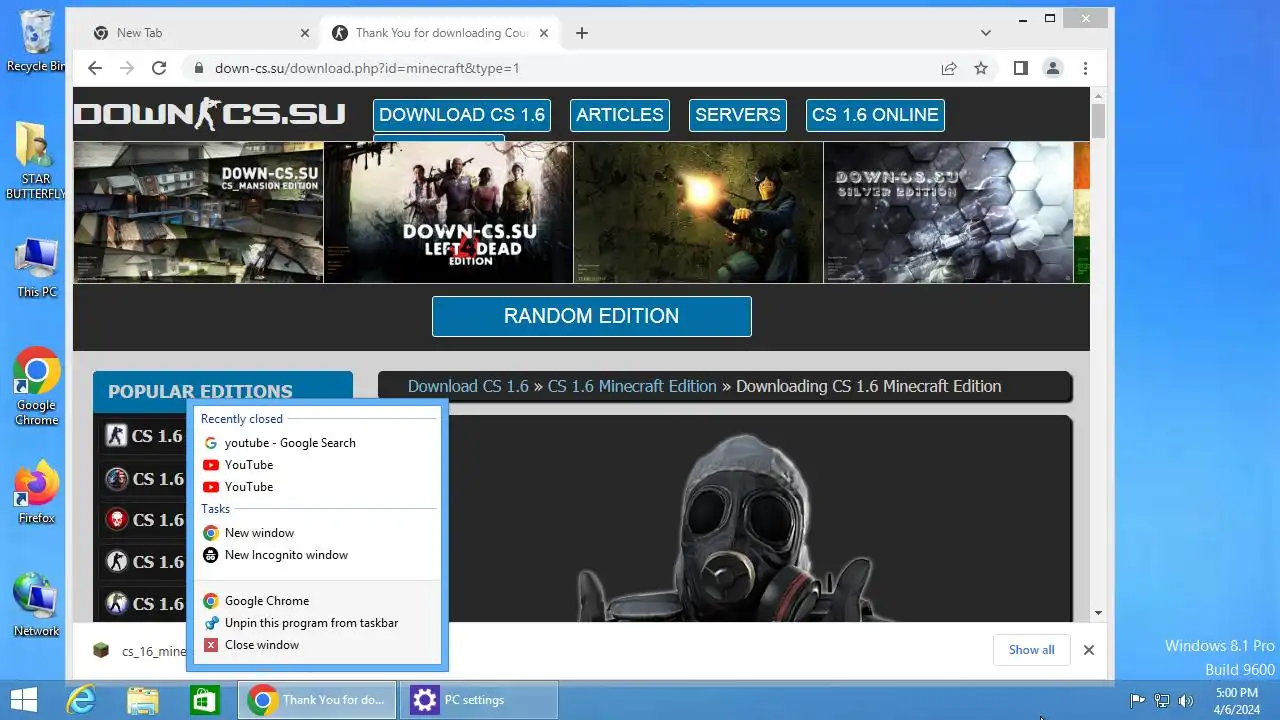1280x720 pixels.
Task: Click the page scrollbar up arrow
Action: [1098, 95]
